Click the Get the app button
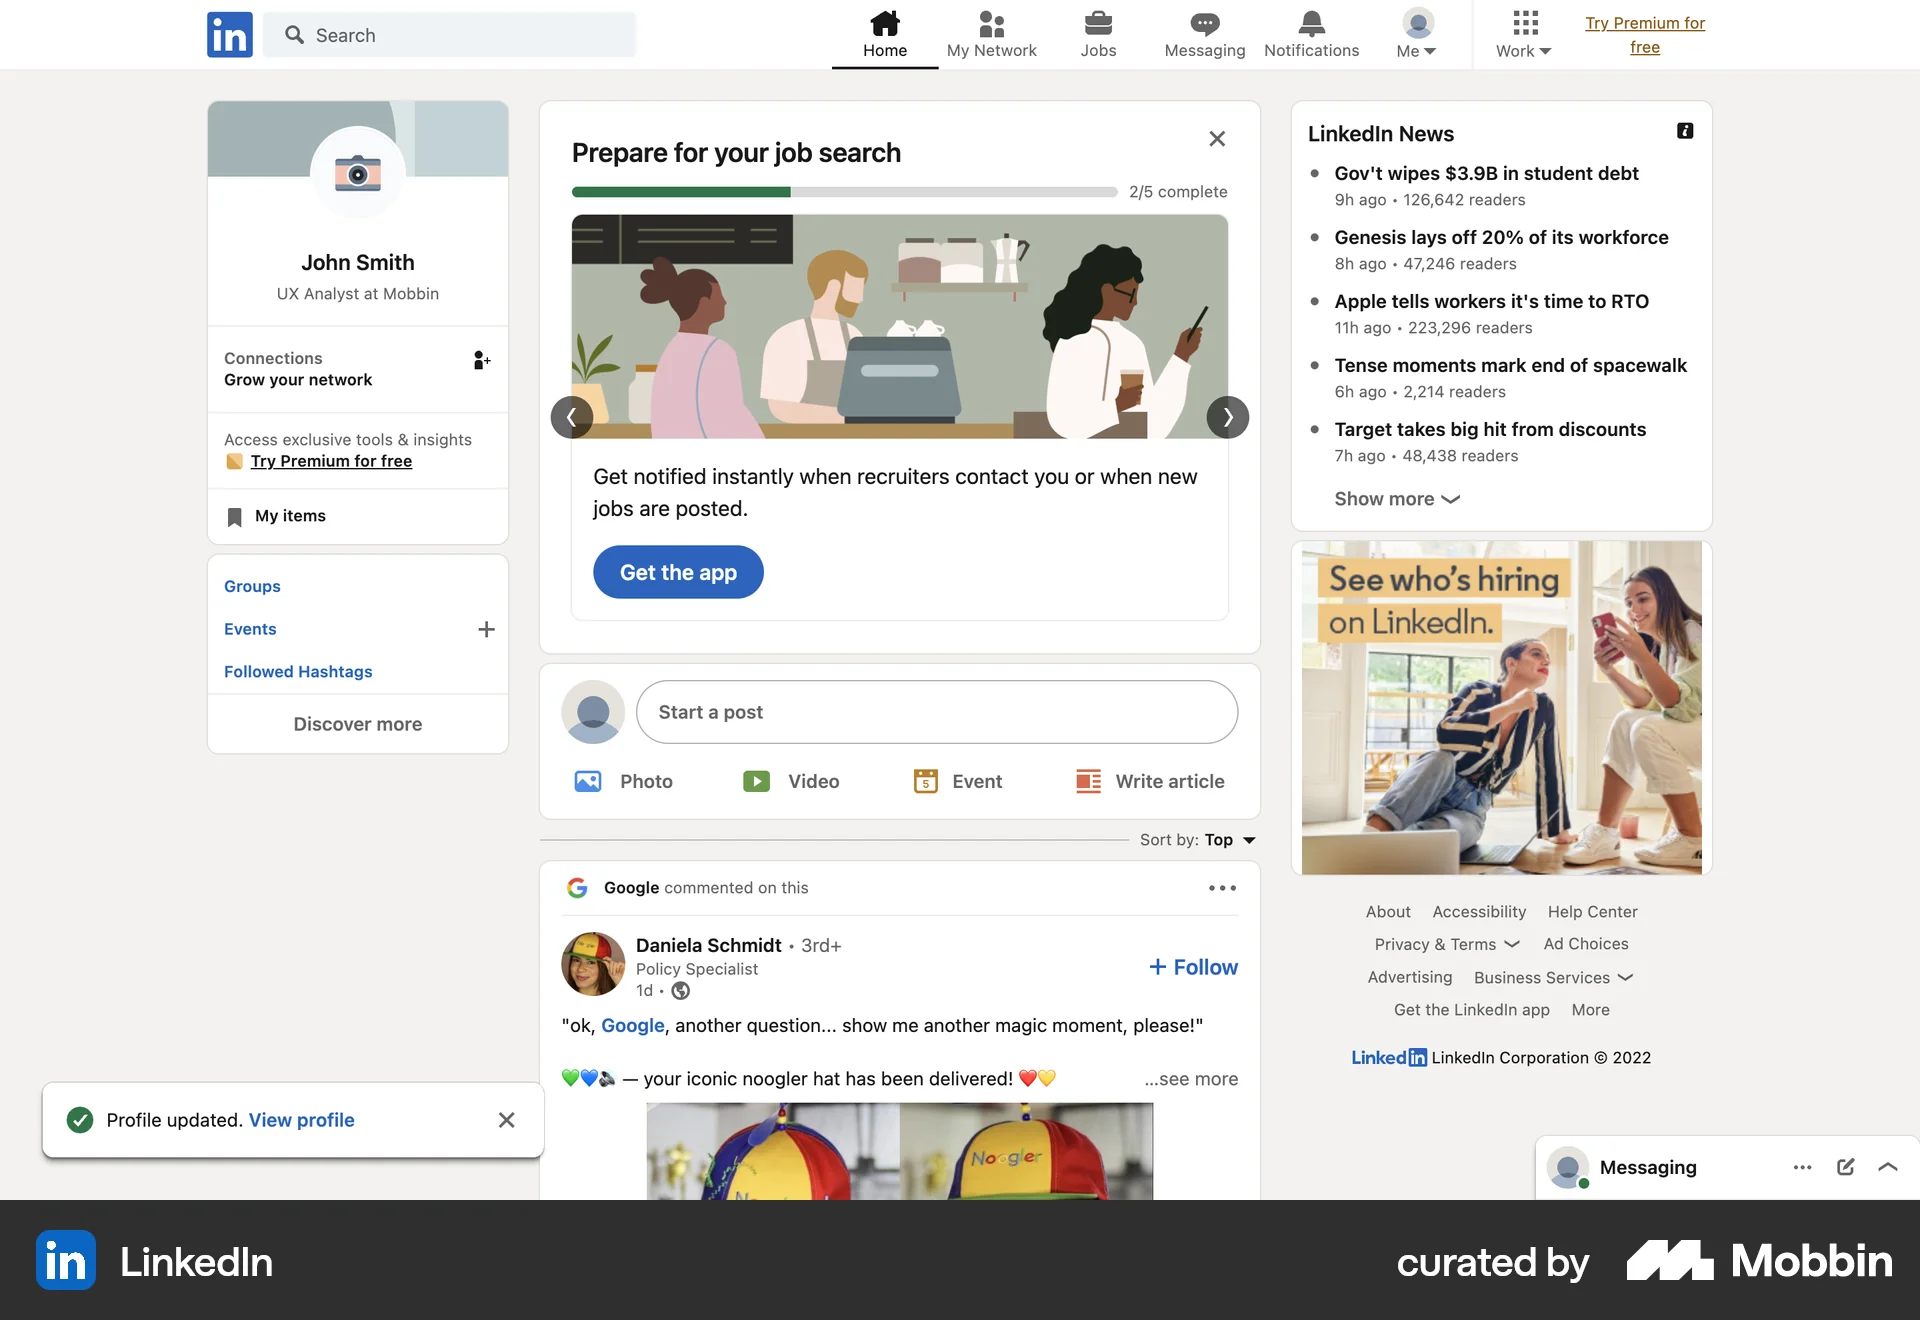Viewport: 1920px width, 1320px height. 677,572
